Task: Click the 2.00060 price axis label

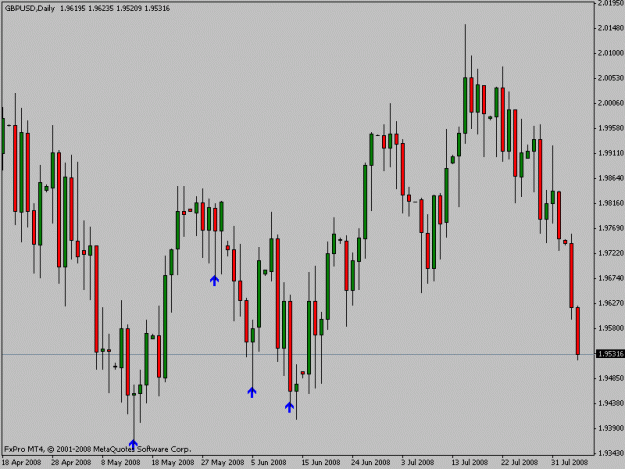Action: 611,103
